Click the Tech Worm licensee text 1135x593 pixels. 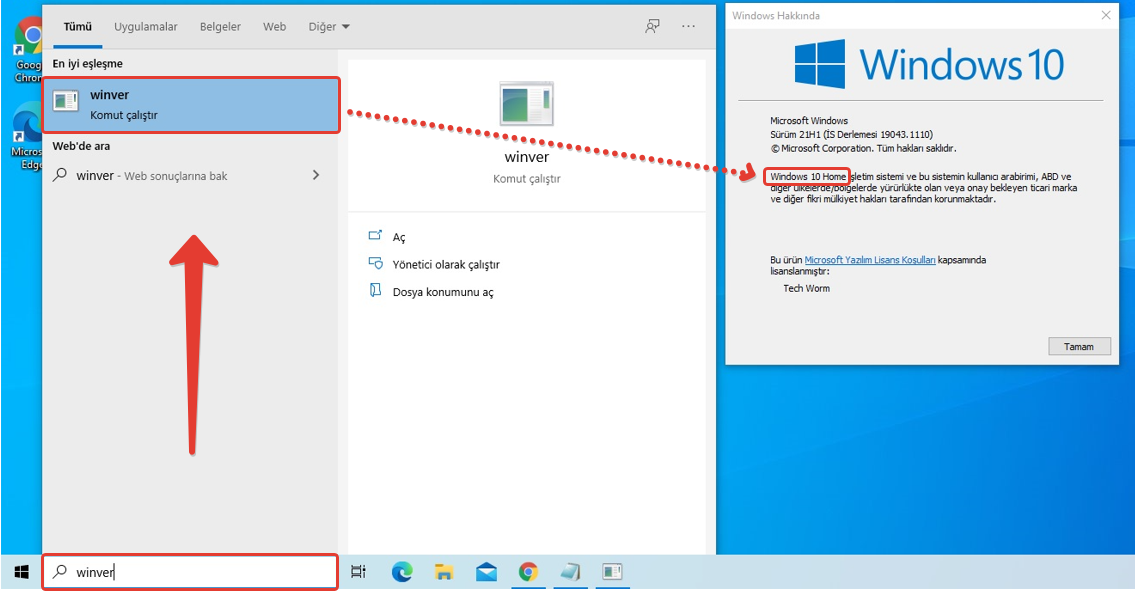tap(806, 288)
